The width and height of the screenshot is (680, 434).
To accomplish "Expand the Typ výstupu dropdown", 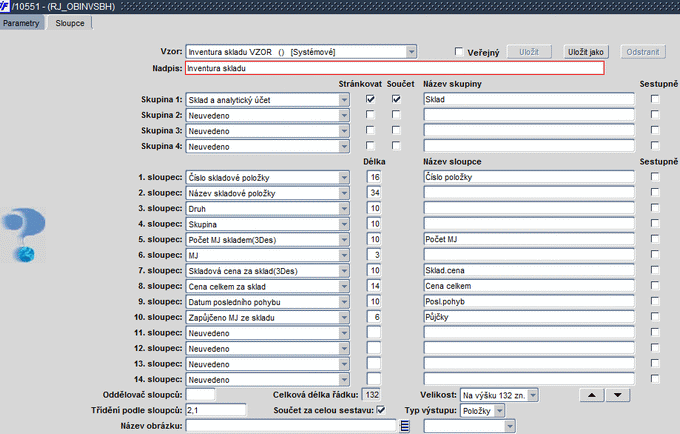I will coord(499,410).
